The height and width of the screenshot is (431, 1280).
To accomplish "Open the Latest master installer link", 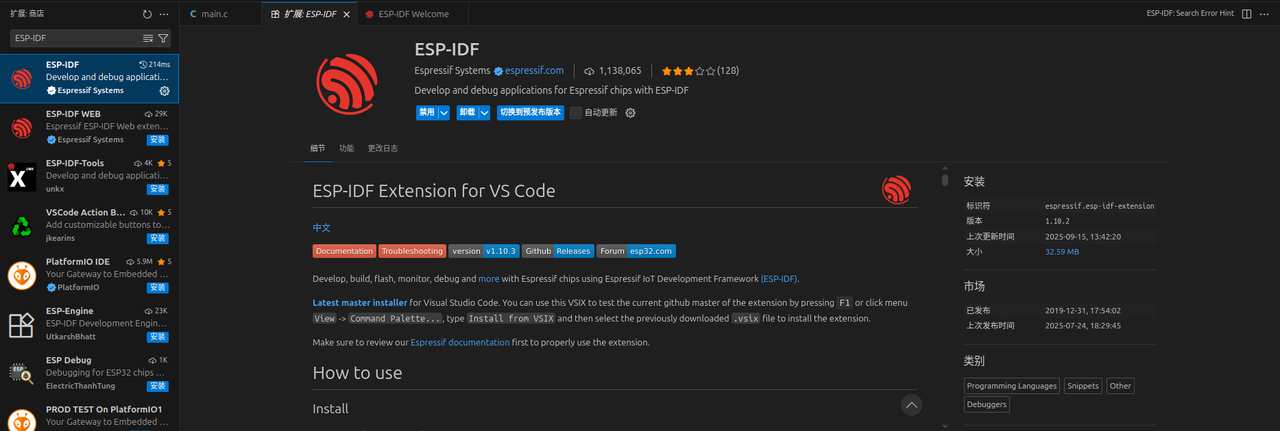I will (x=360, y=302).
